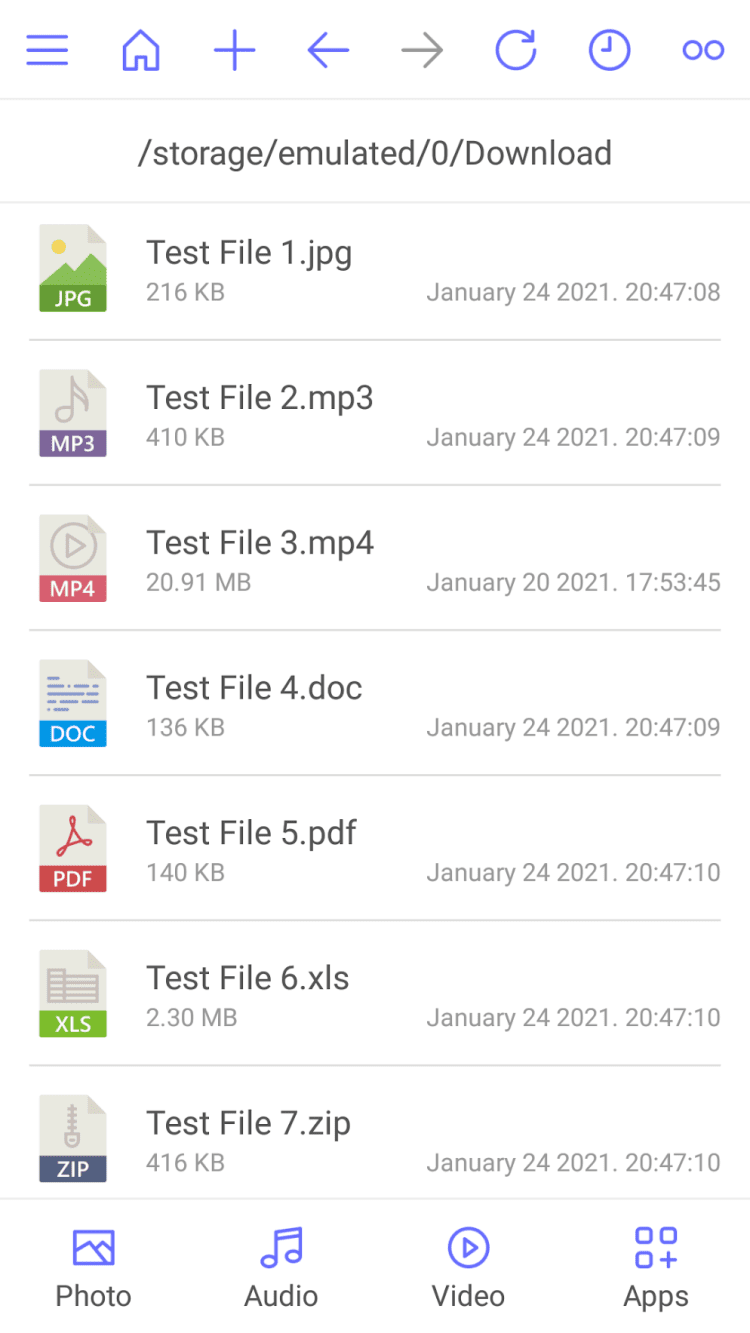
Task: Open Test File 1.jpg
Action: pyautogui.click(x=249, y=254)
